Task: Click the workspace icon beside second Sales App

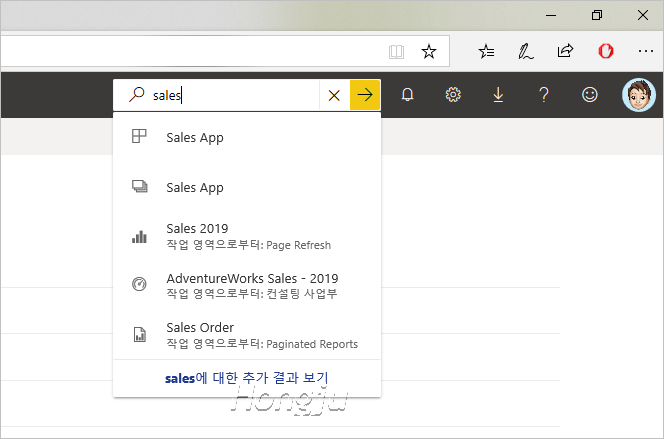Action: pos(139,186)
